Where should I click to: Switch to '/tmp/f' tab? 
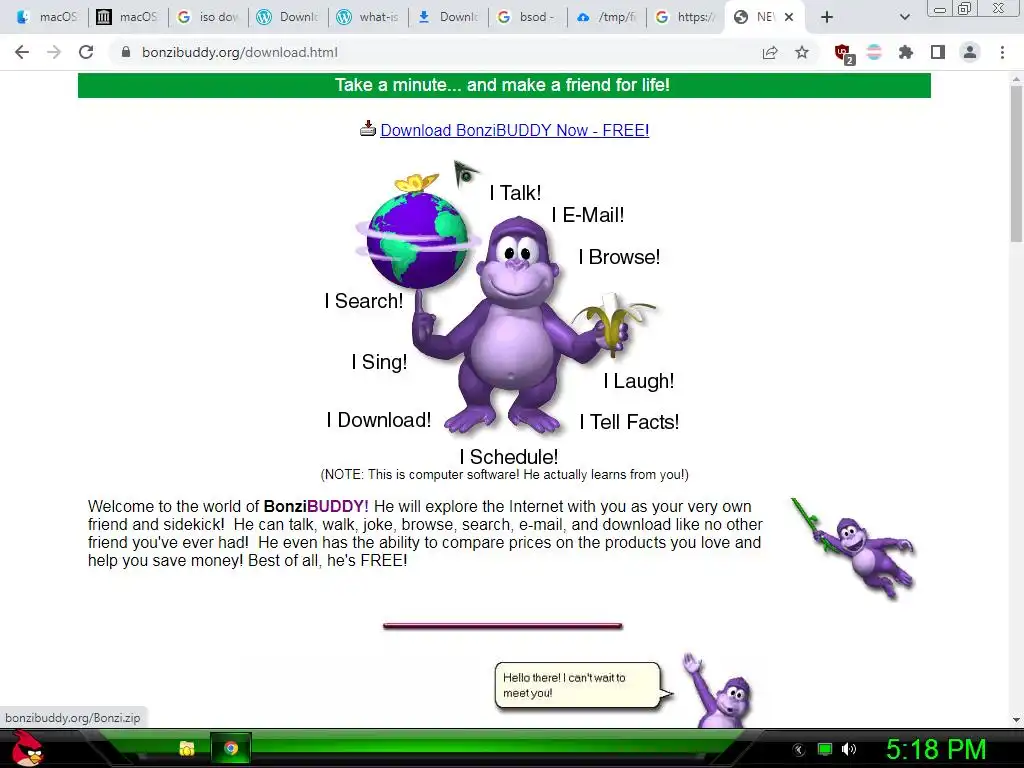[x=607, y=17]
